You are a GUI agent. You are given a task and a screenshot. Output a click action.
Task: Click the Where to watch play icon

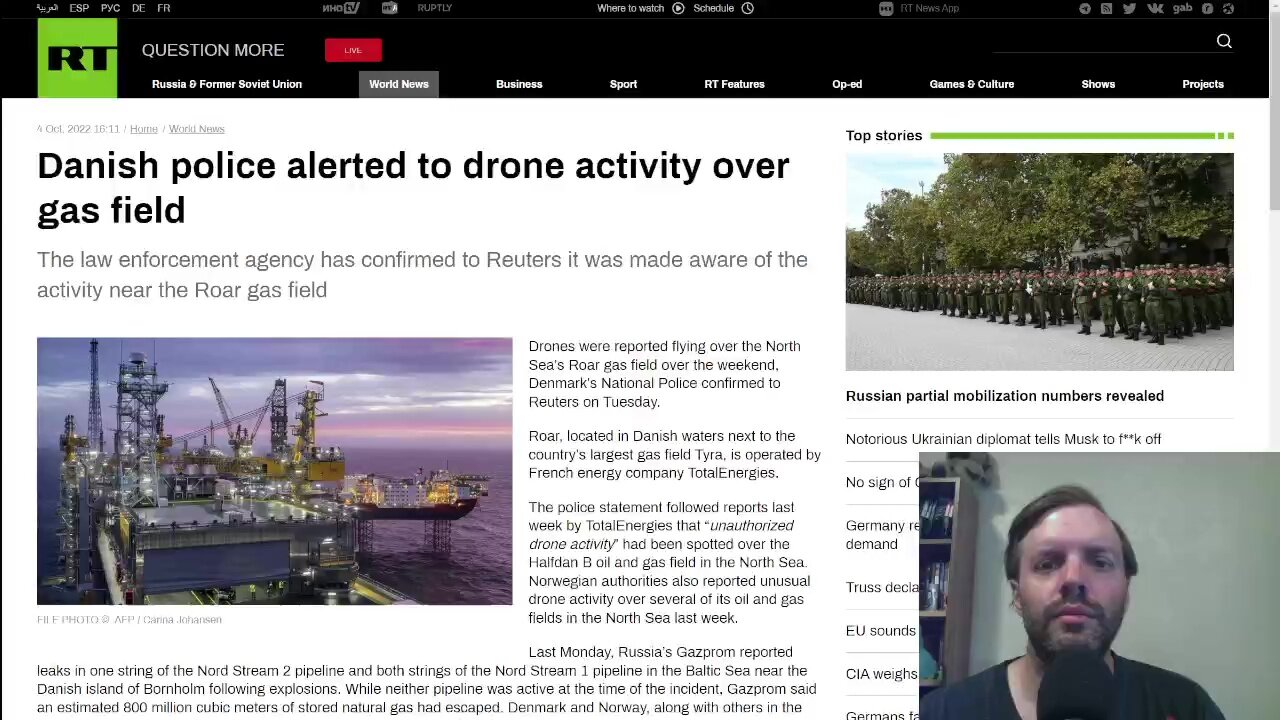(678, 8)
